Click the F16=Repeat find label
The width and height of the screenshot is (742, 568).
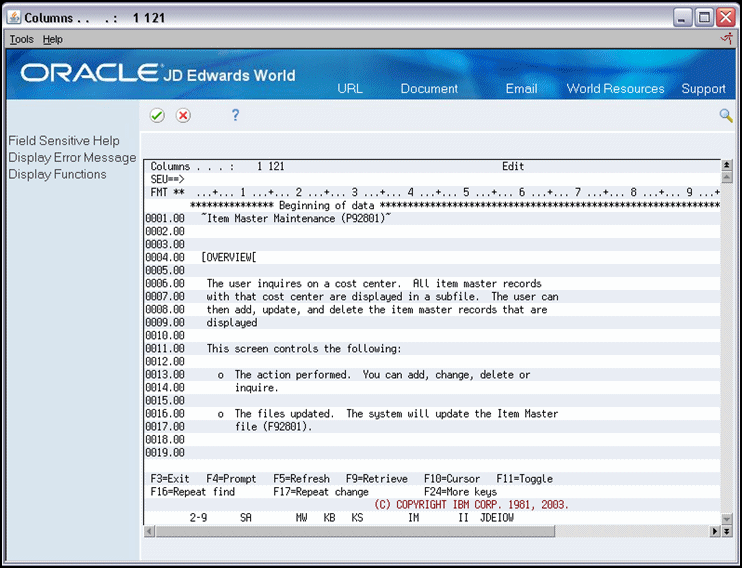193,492
